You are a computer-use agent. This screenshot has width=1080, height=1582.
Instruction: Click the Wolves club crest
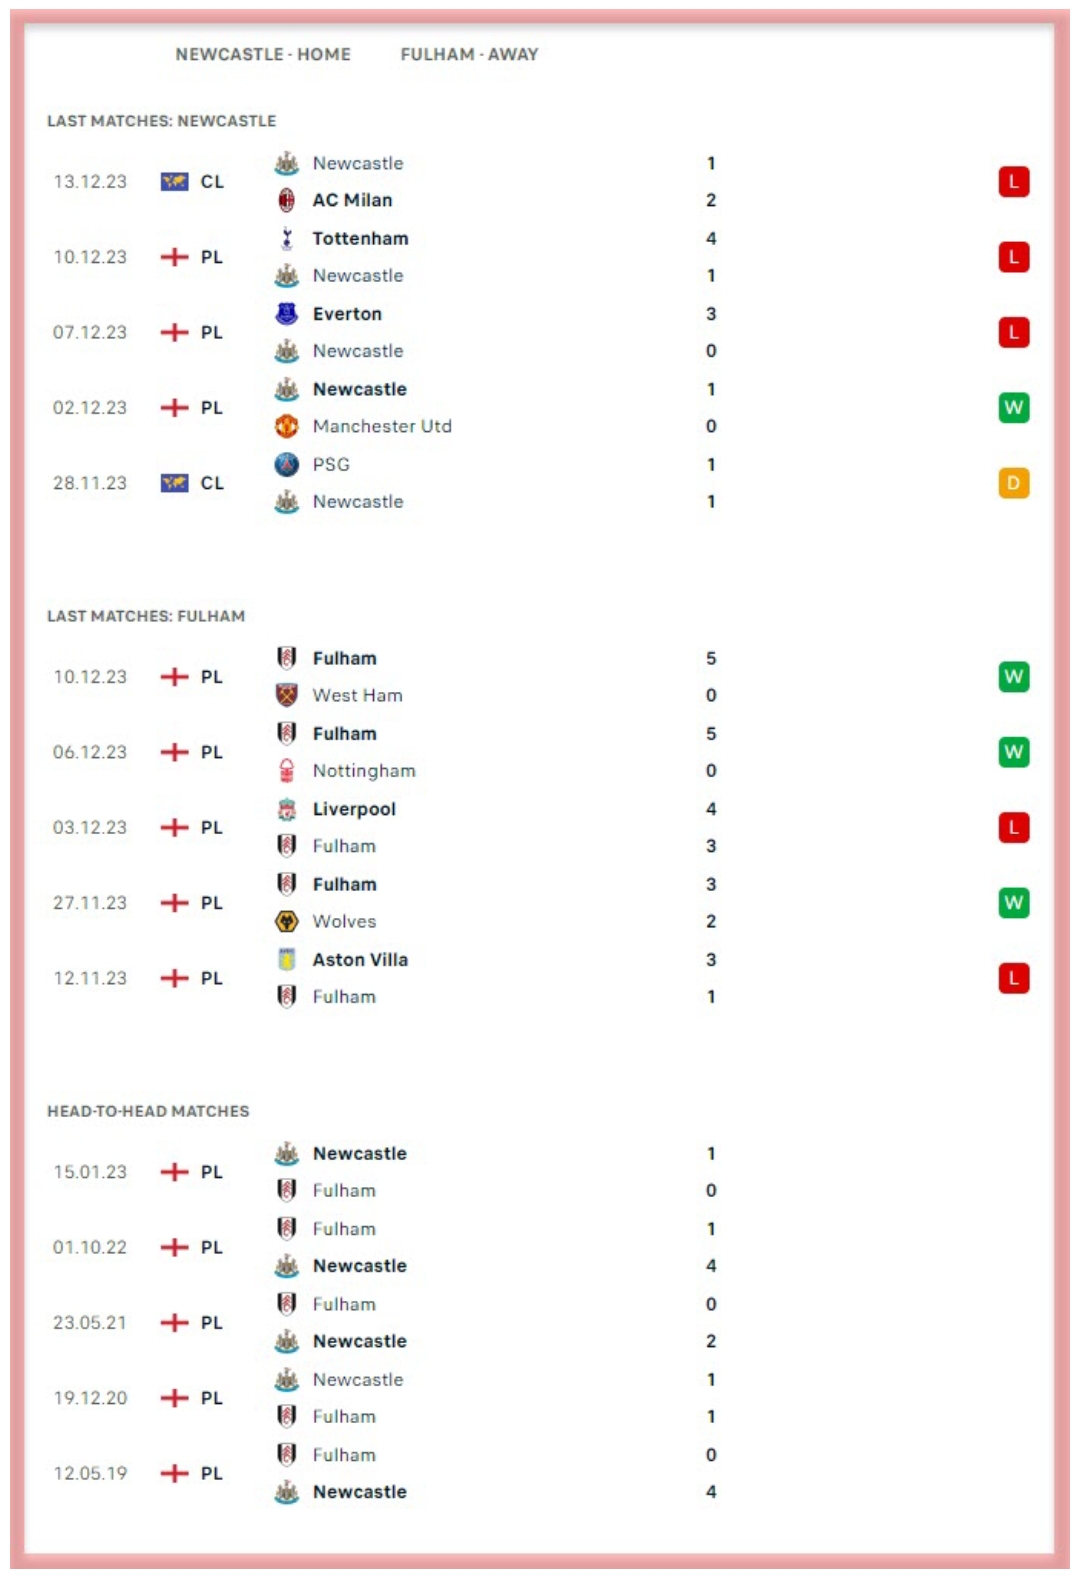(x=287, y=921)
